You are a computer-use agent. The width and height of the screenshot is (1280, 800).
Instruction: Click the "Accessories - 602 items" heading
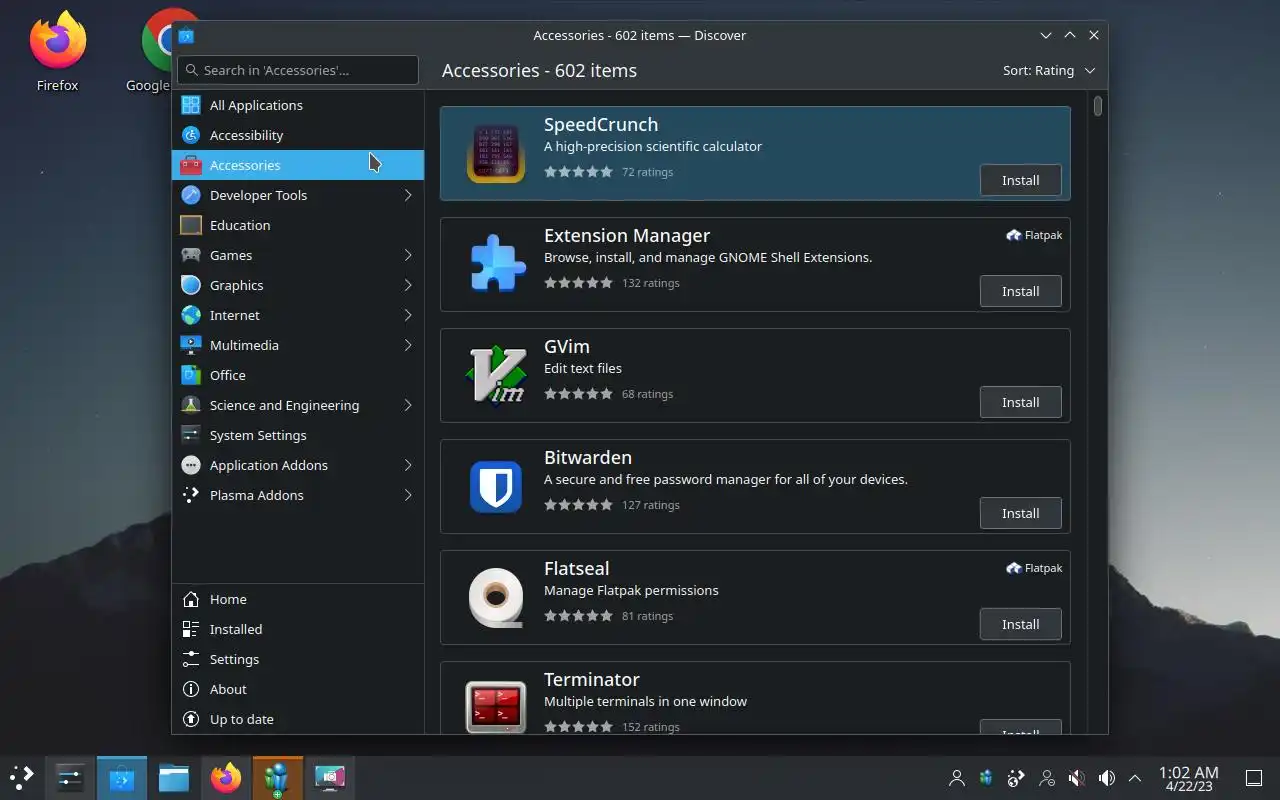(x=539, y=71)
